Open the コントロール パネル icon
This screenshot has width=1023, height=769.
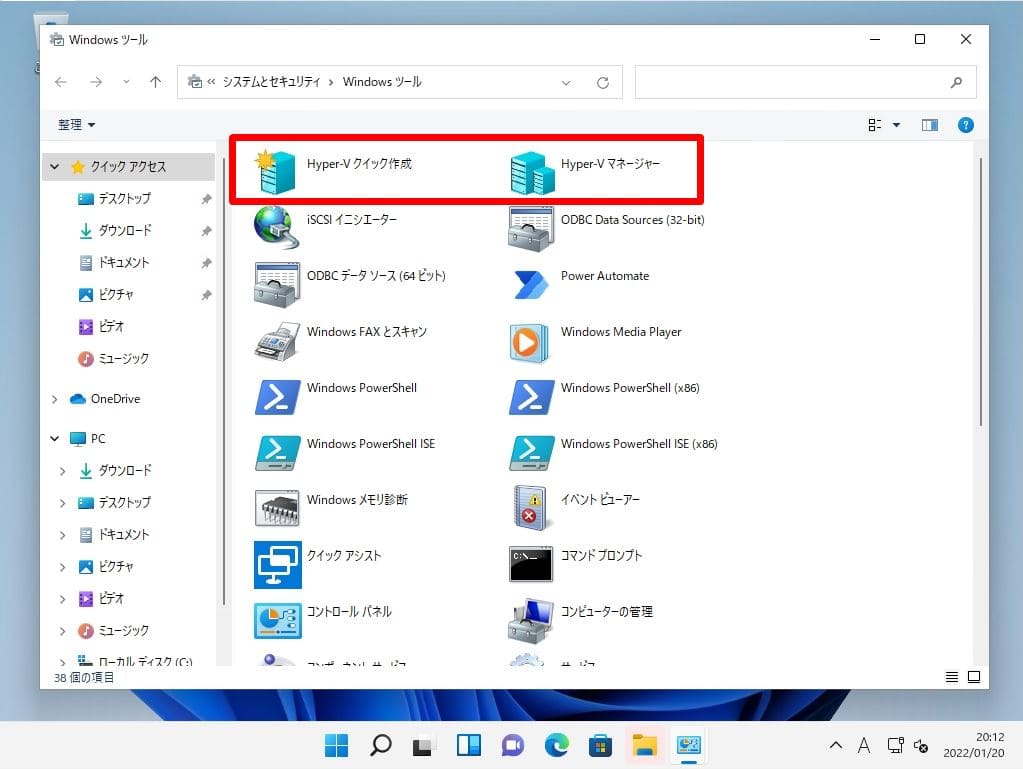point(278,620)
